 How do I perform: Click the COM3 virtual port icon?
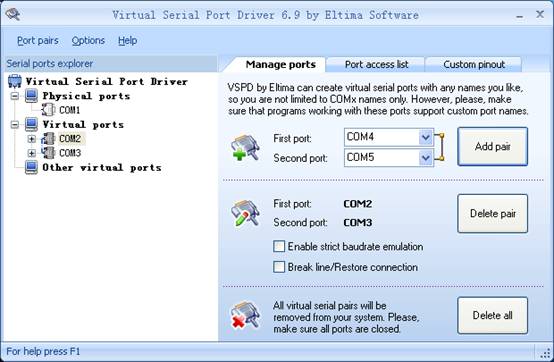(x=48, y=153)
